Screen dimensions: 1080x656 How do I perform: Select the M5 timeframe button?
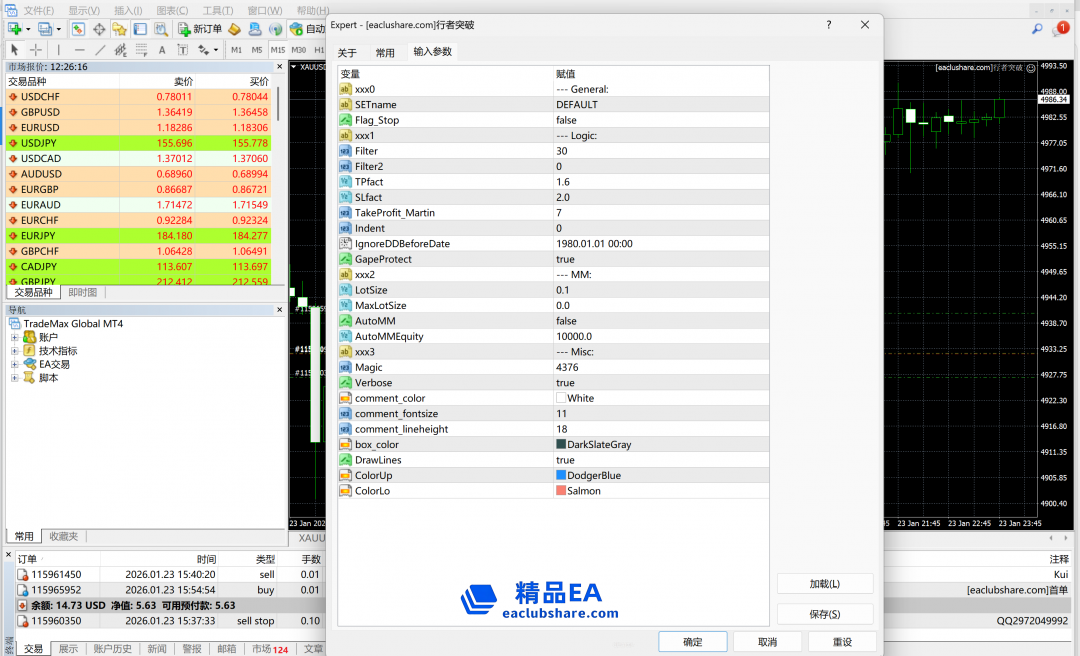coord(257,49)
